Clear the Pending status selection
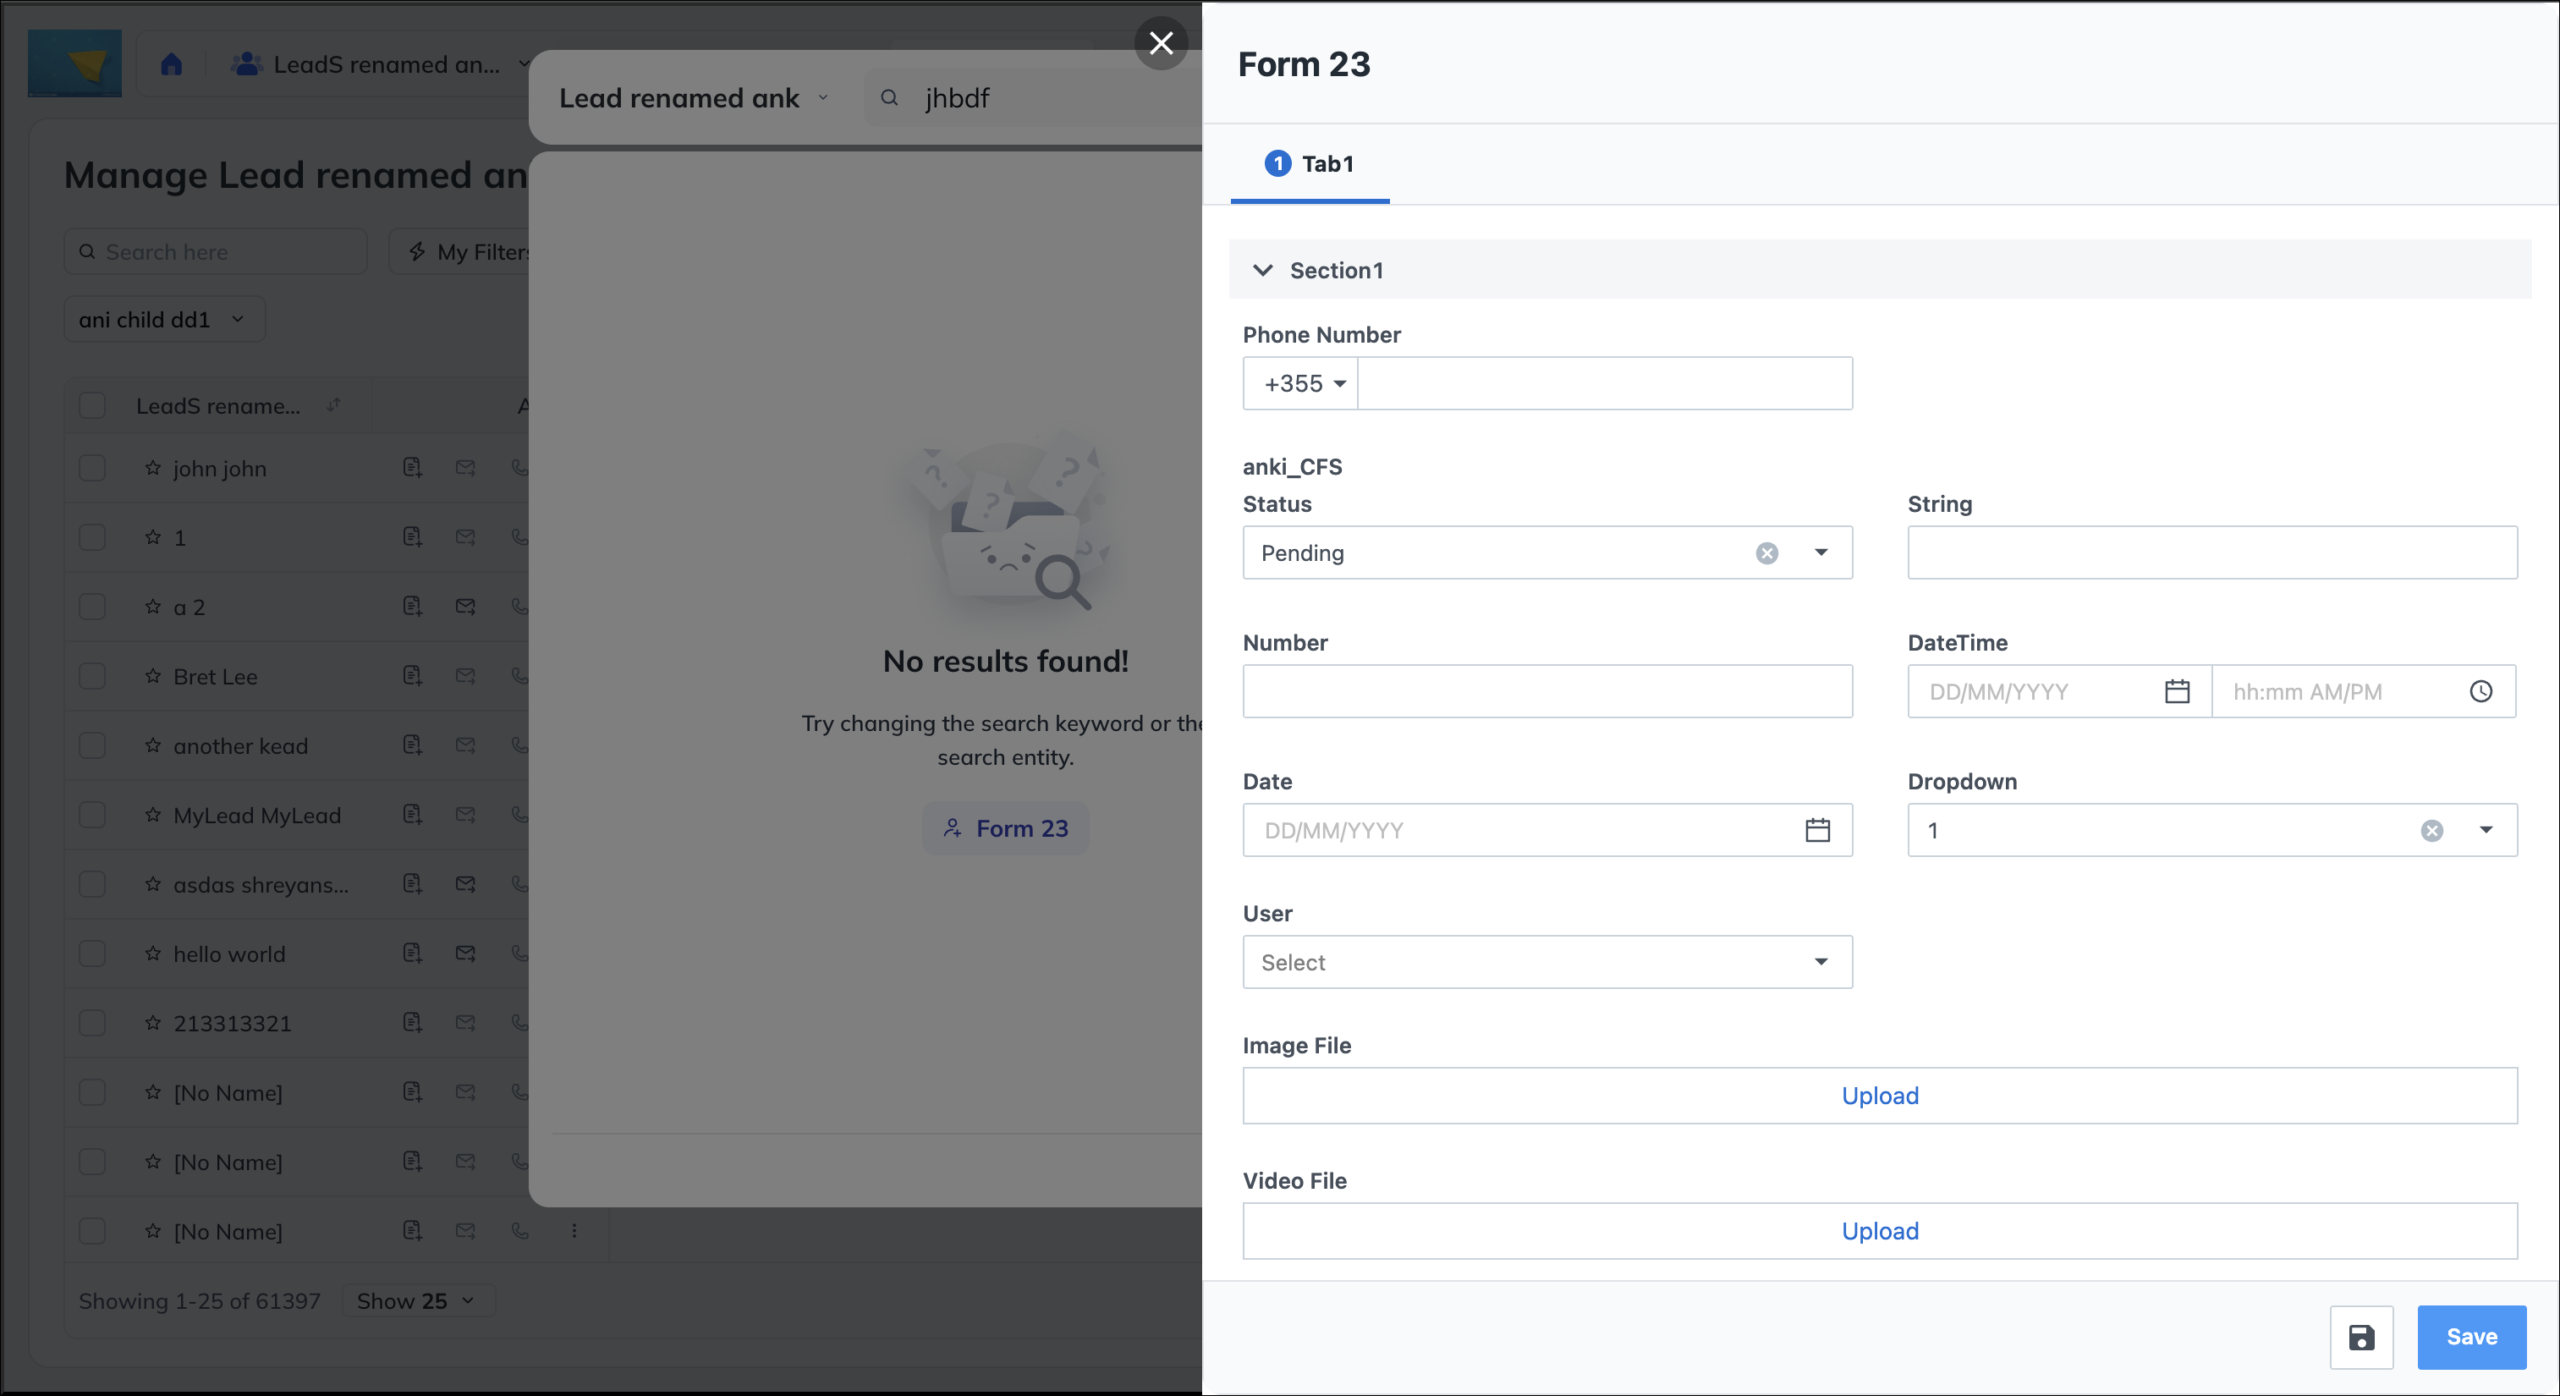Viewport: 2560px width, 1396px height. pos(1767,553)
